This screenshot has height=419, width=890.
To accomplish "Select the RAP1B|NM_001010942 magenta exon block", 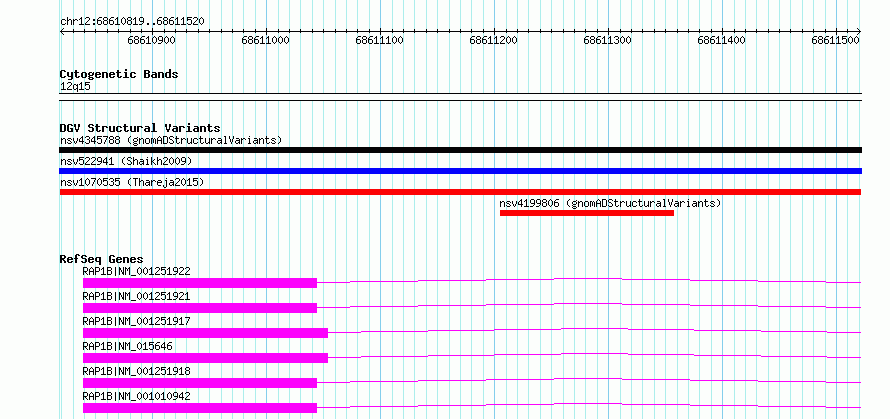I will tap(200, 408).
